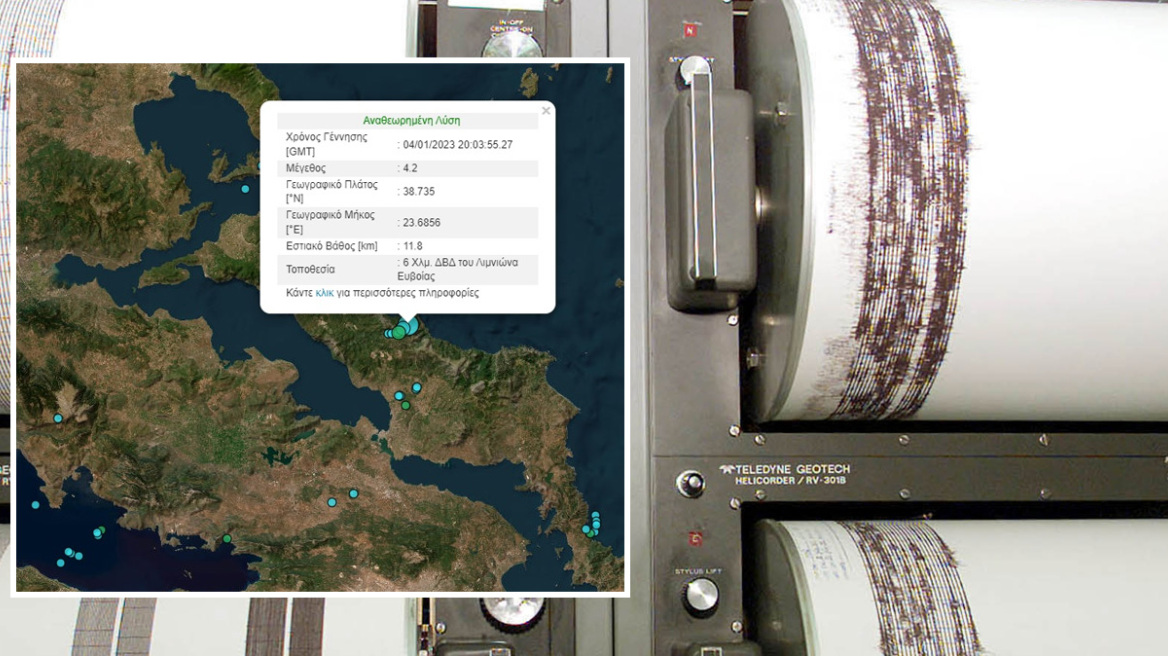Click the latitude value 38.735 in the popup
Image resolution: width=1168 pixels, height=656 pixels.
click(x=419, y=191)
